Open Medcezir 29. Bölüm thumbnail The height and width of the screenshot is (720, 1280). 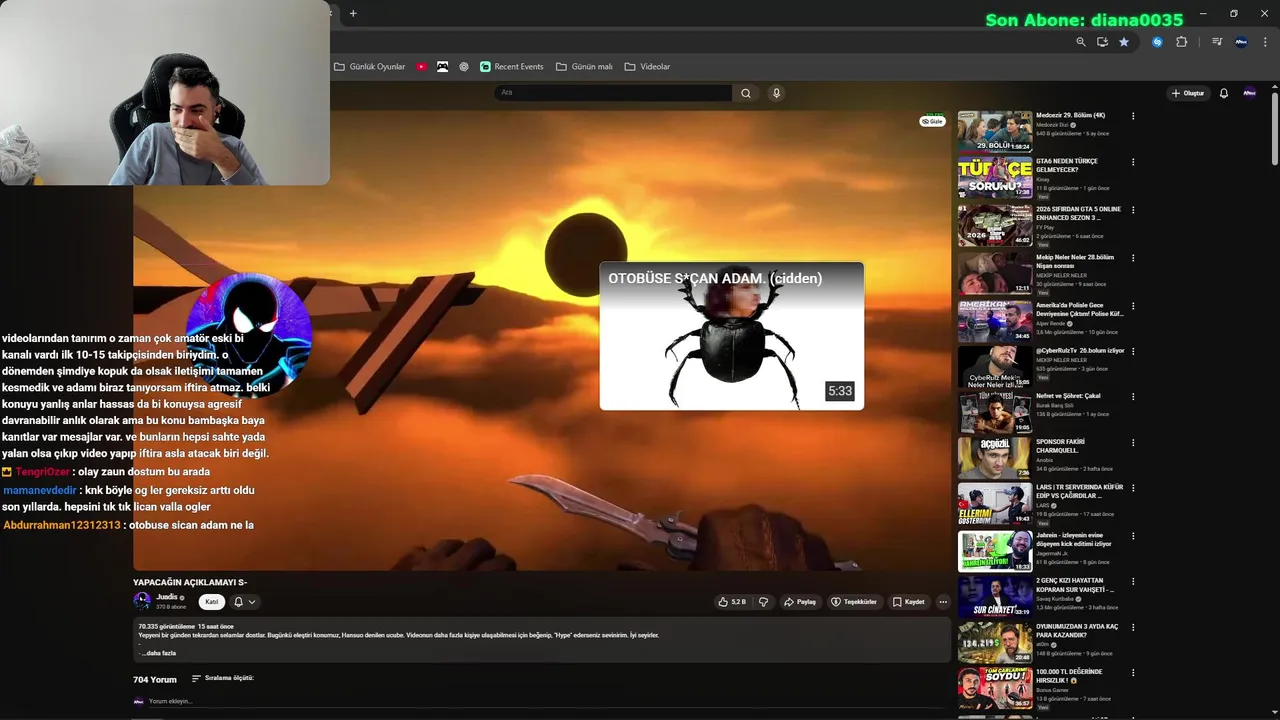click(995, 131)
